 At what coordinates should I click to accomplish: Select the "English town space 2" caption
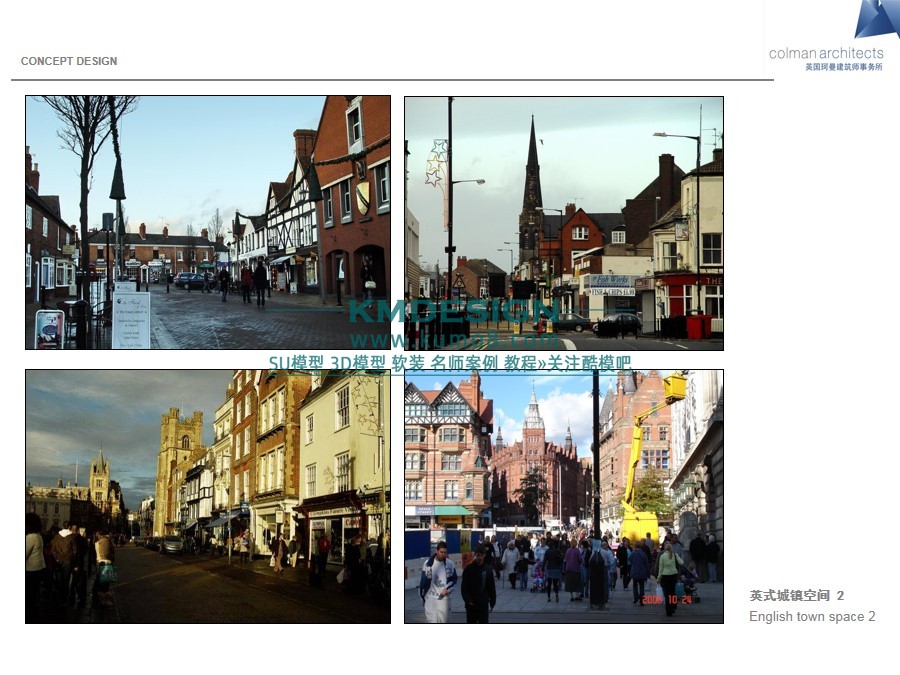coord(812,616)
